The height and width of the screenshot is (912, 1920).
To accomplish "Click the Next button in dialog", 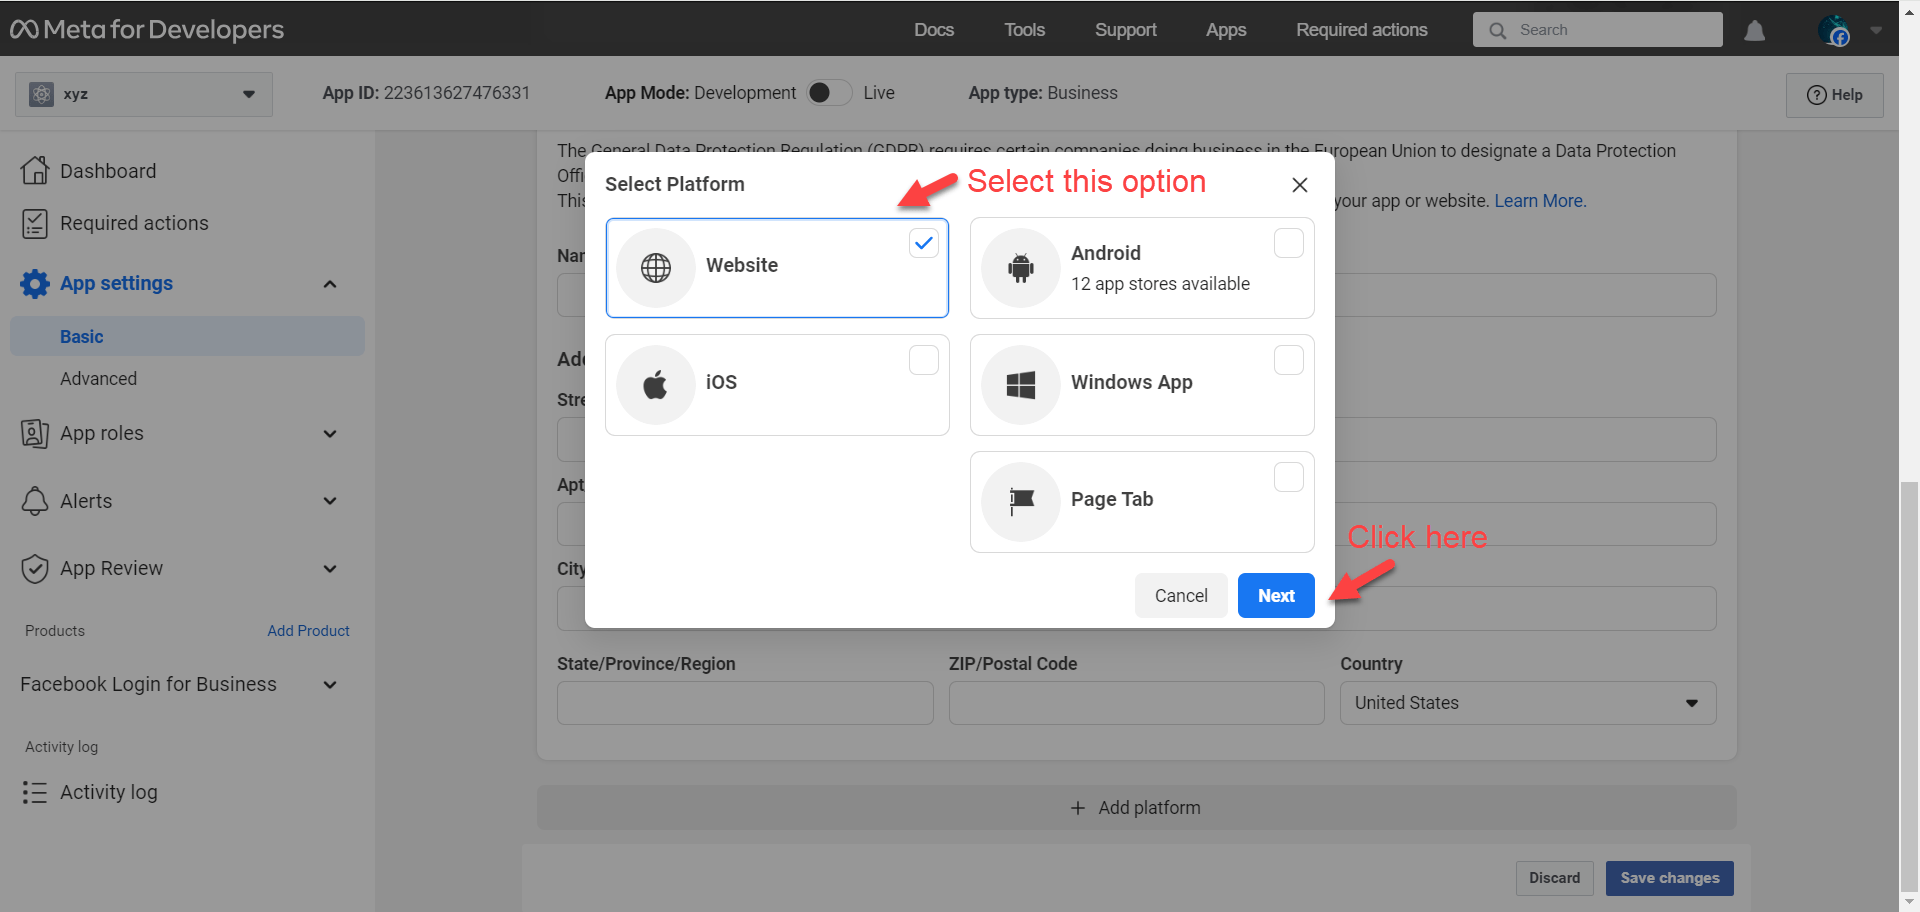I will 1275,596.
